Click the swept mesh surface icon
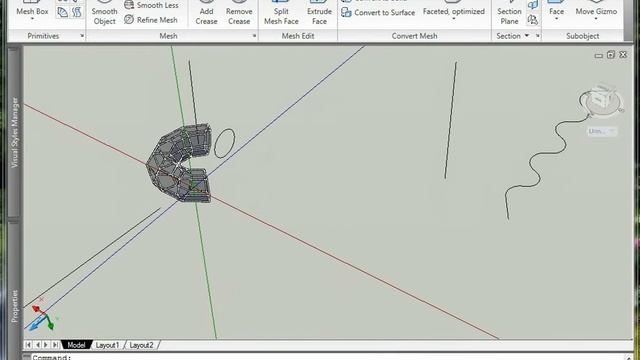The width and height of the screenshot is (640, 360). click(76, 12)
